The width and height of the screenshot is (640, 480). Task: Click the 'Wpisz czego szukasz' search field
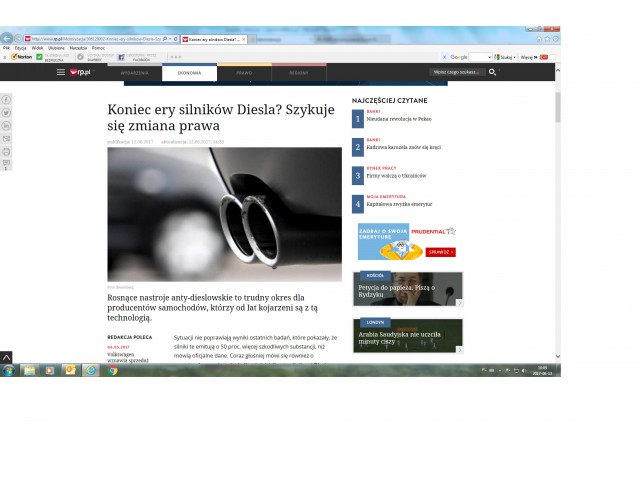[x=457, y=73]
